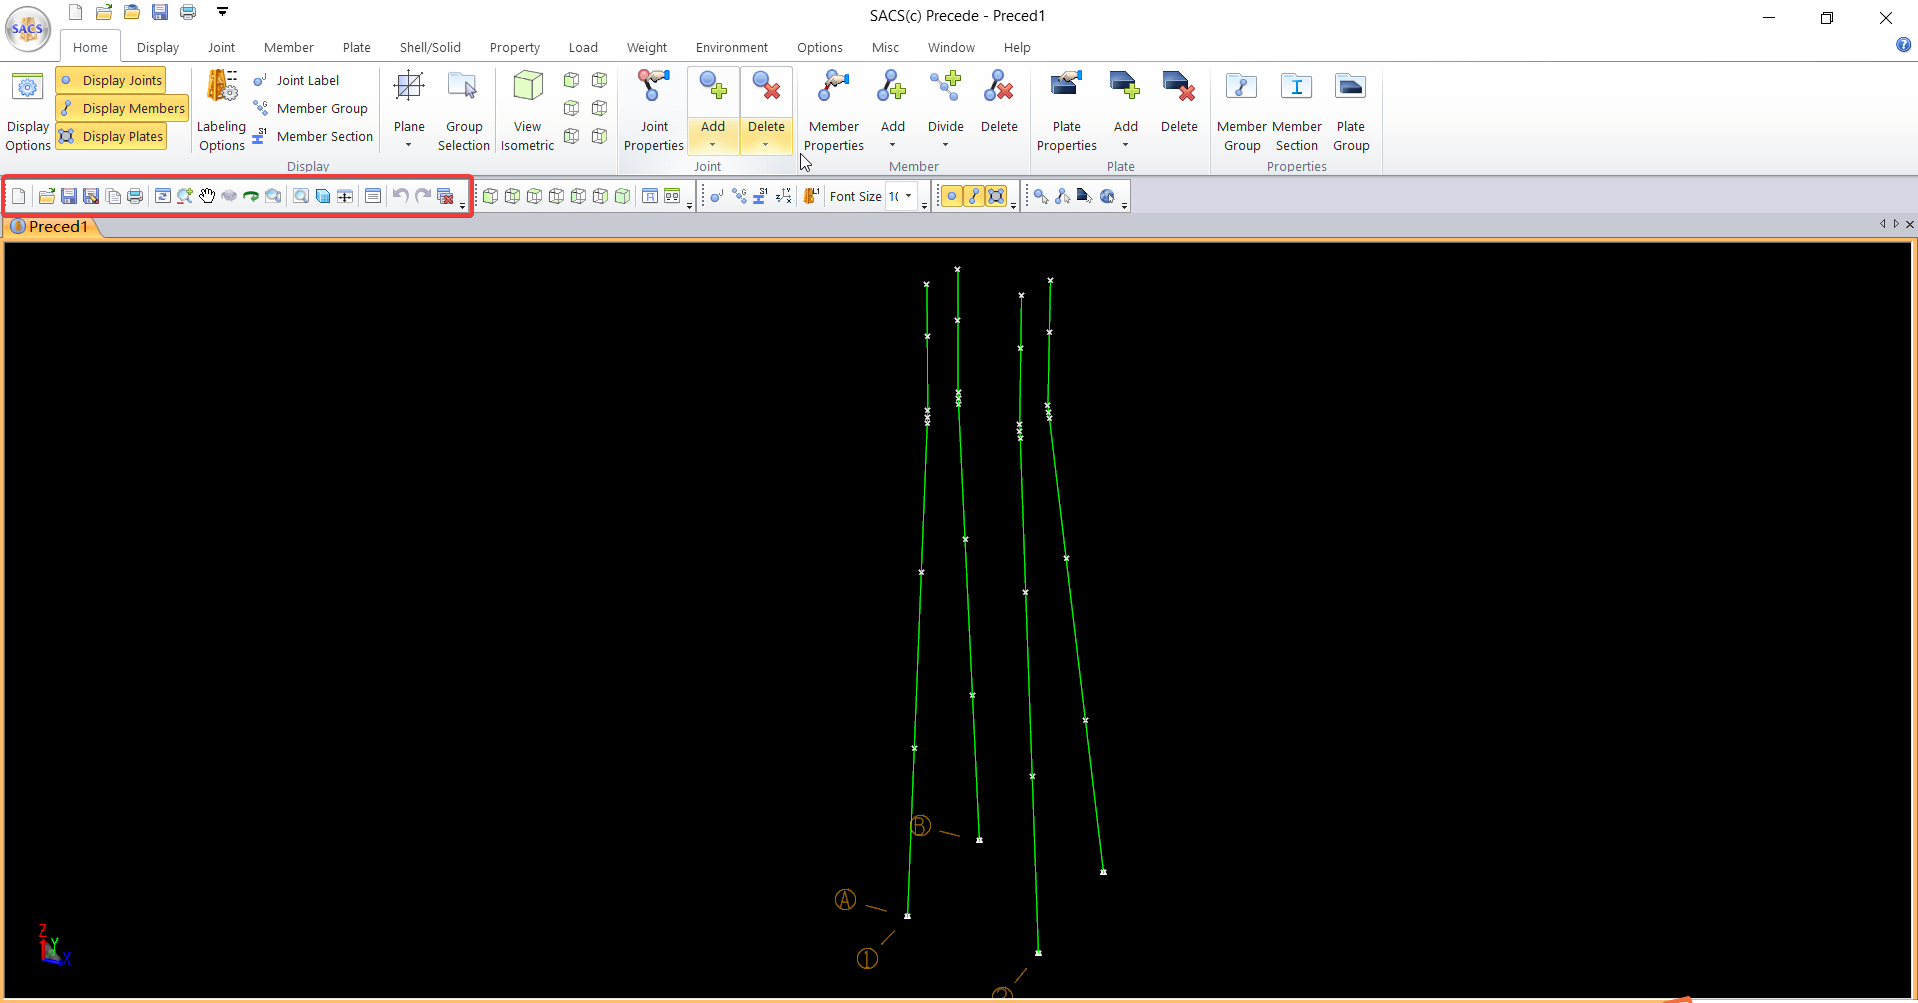
Task: Click the red X delete window icon in toolbar
Action: click(446, 196)
